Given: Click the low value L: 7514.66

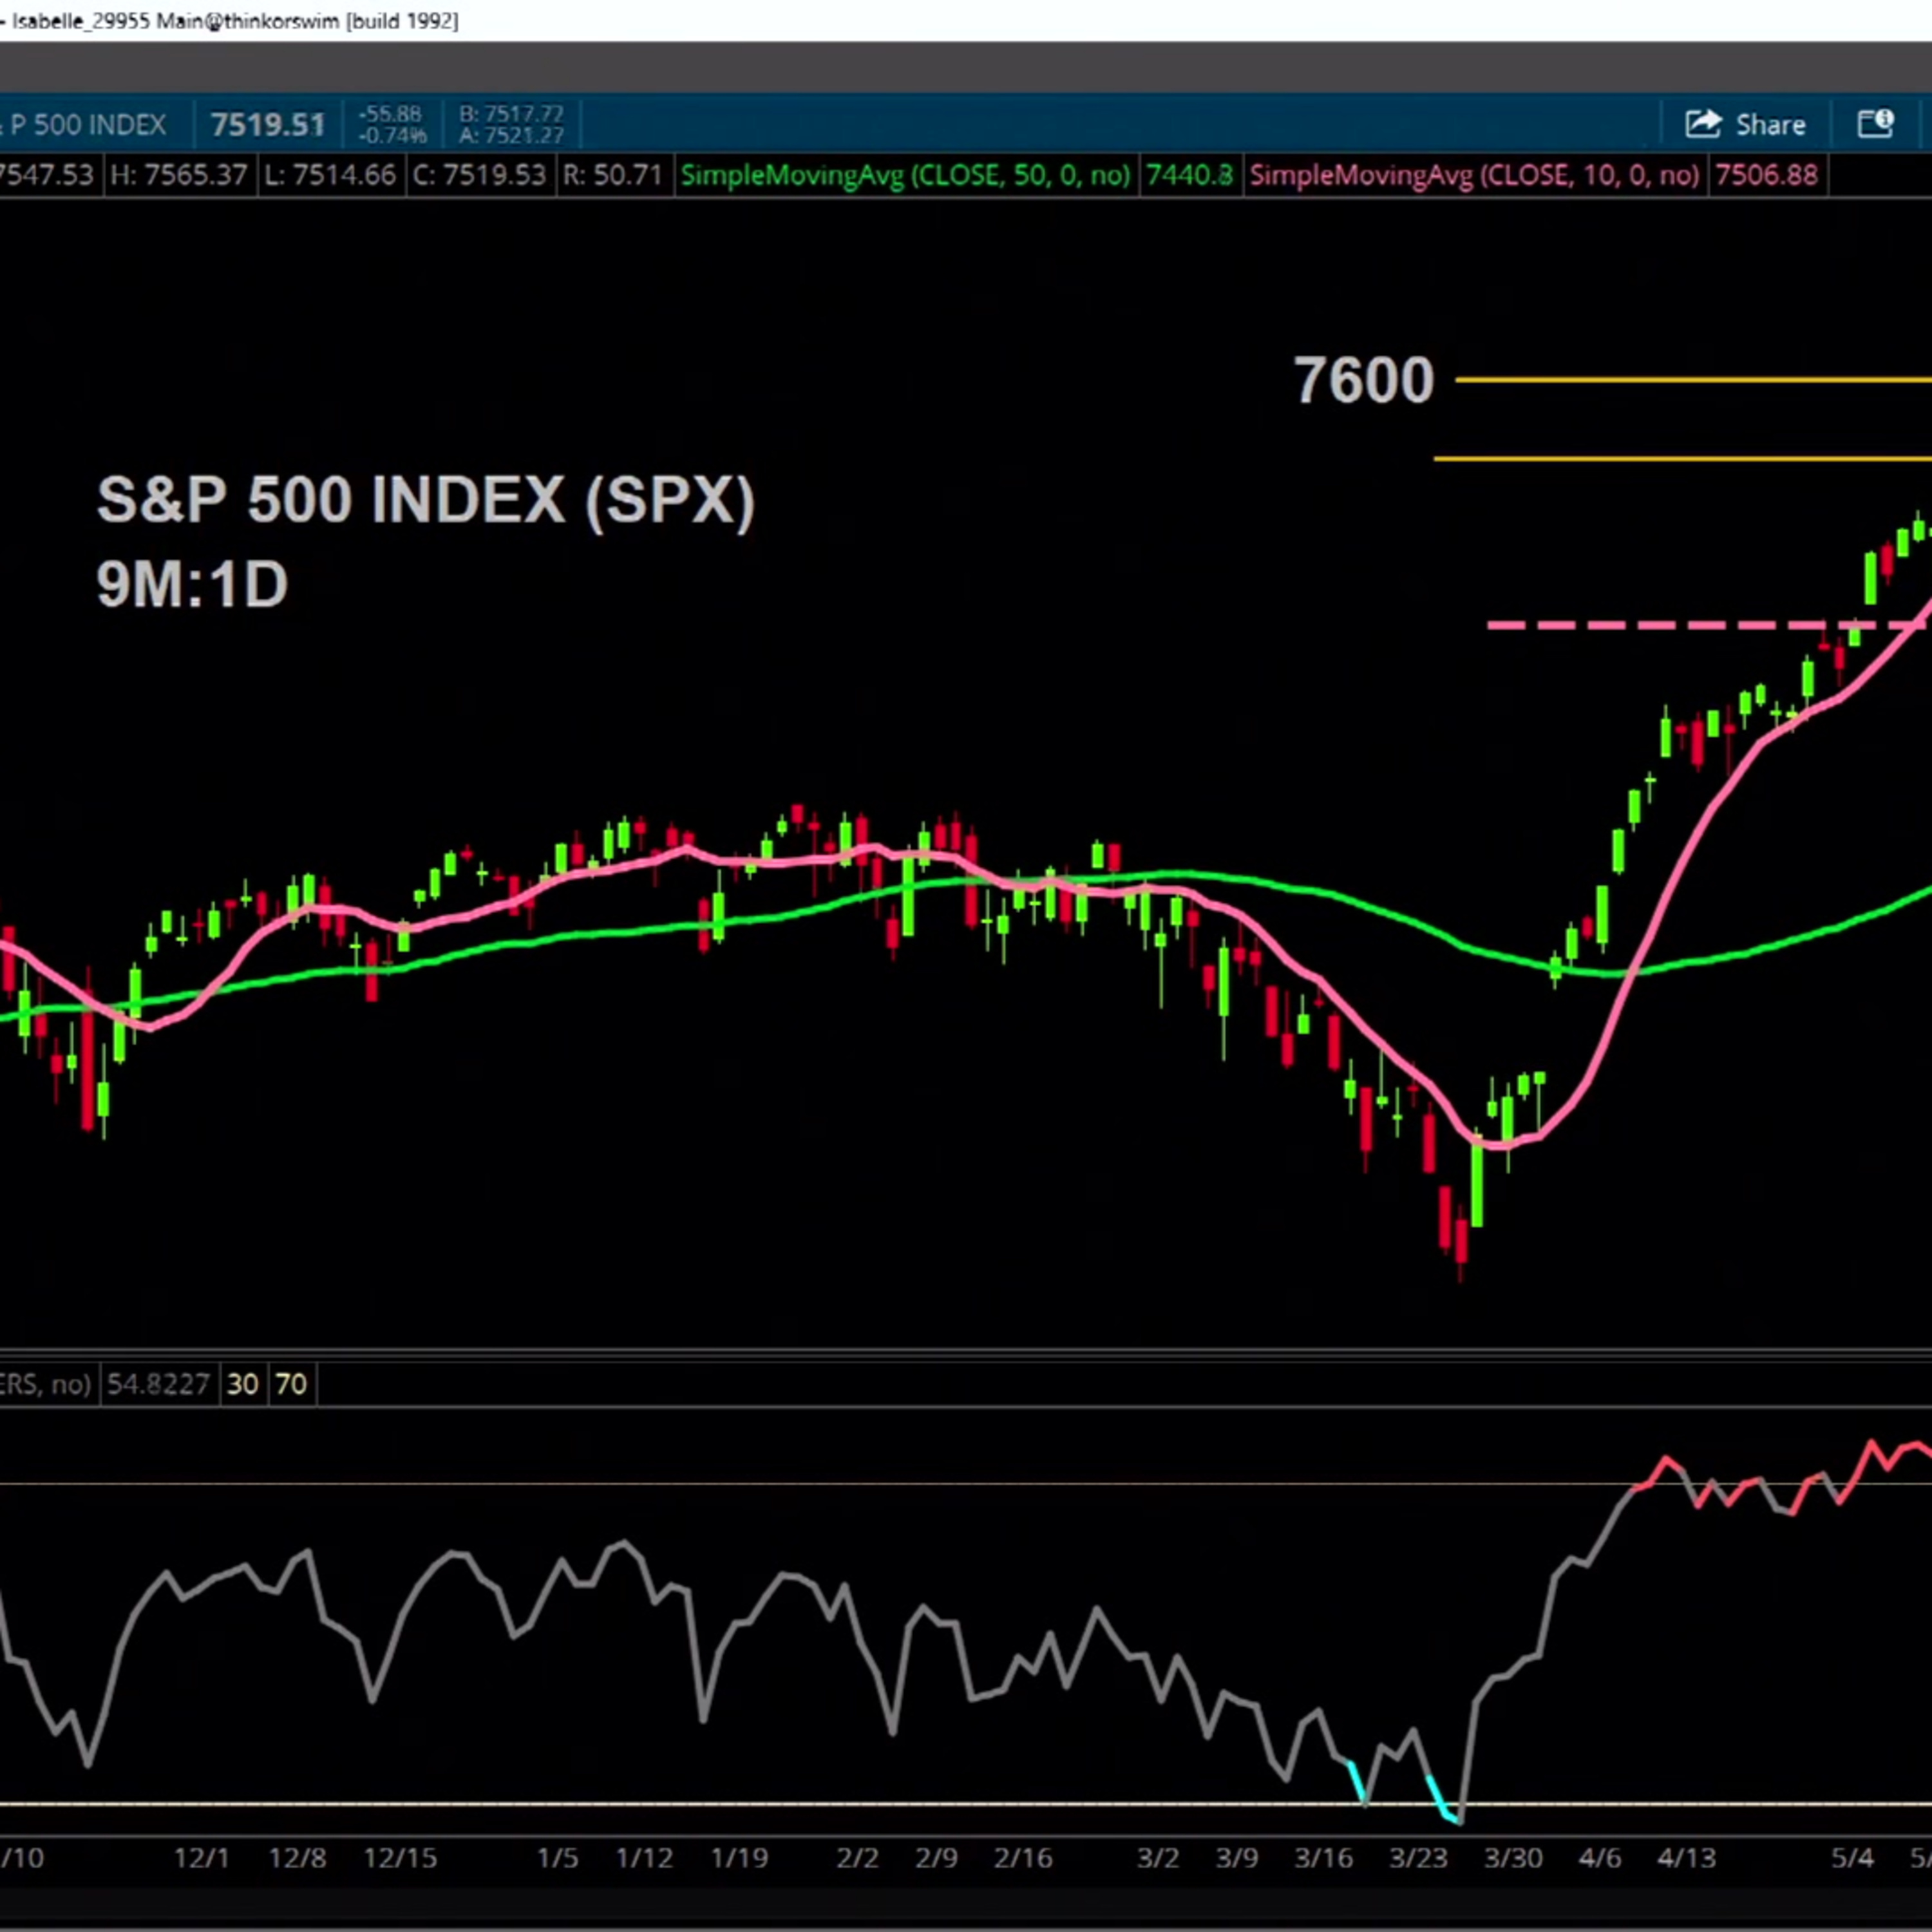Looking at the screenshot, I should [330, 175].
